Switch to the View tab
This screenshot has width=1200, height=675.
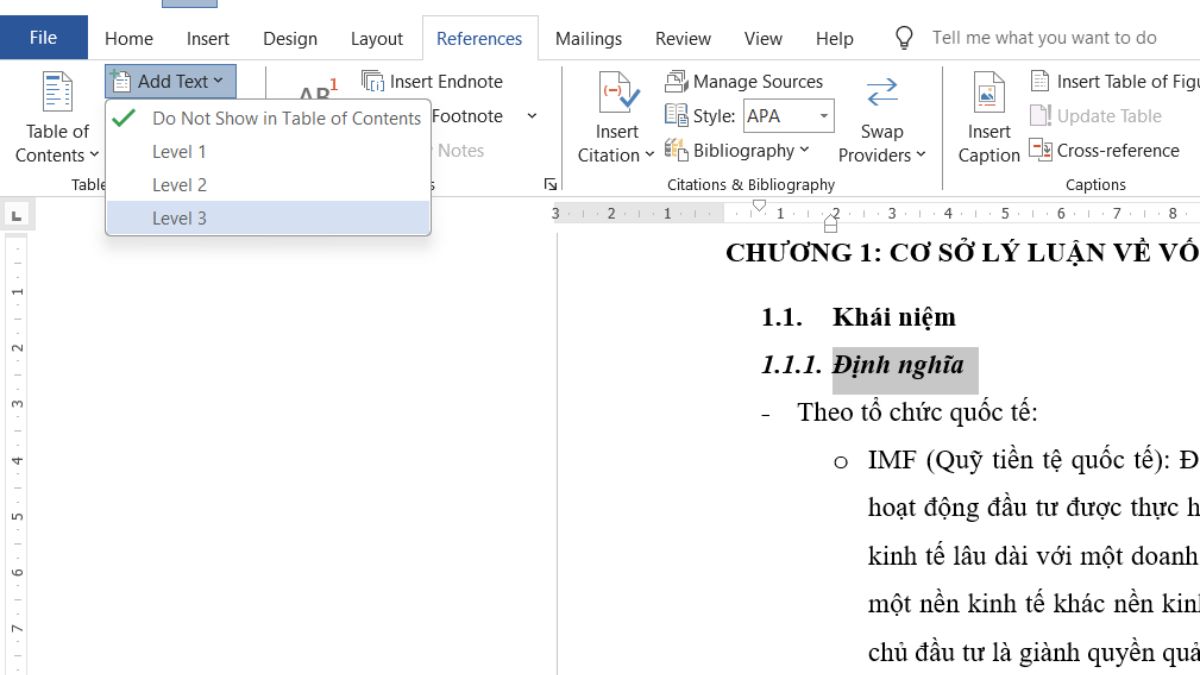click(x=763, y=39)
